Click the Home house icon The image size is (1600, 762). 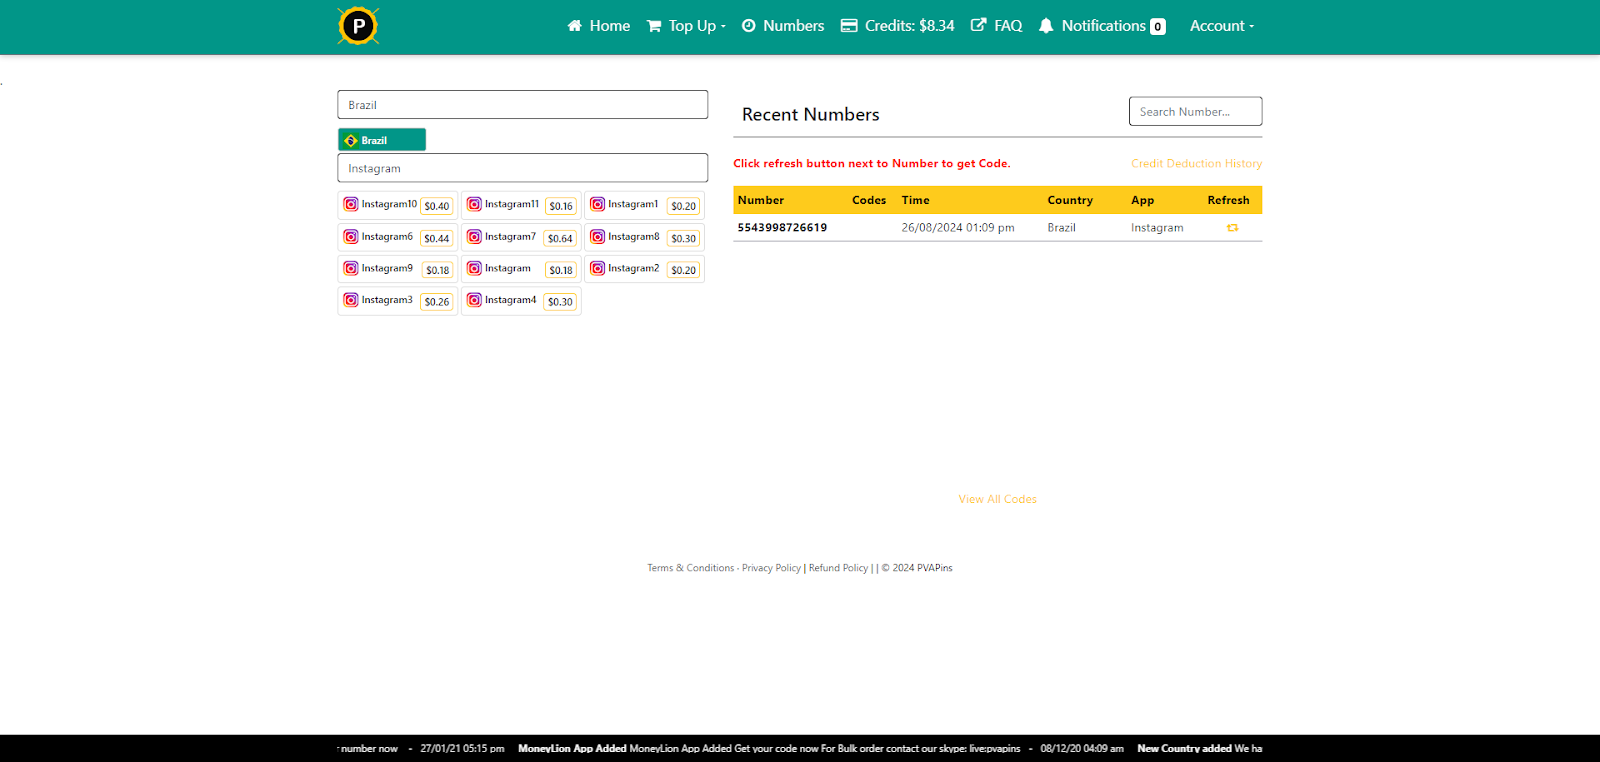click(574, 26)
